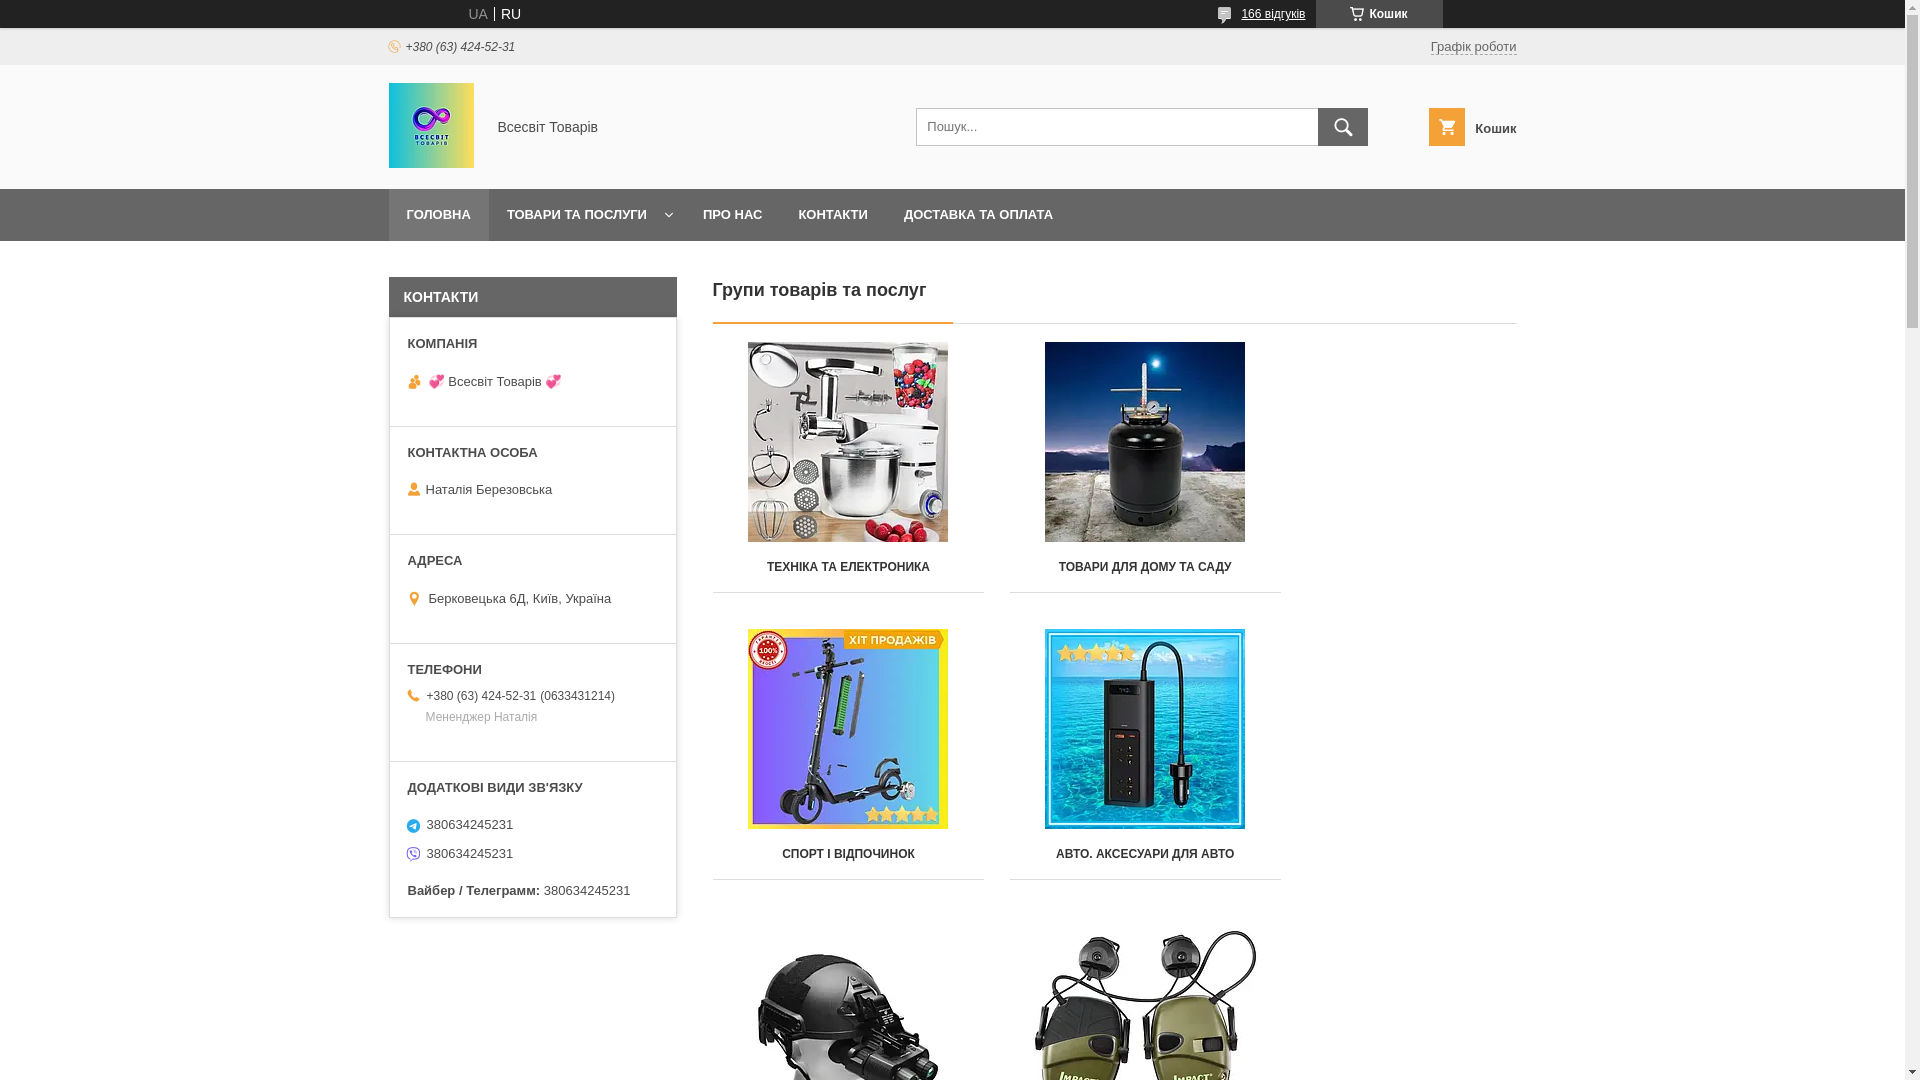1920x1080 pixels.
Task: Open the Техніка та електроніка category link
Action: click(848, 567)
